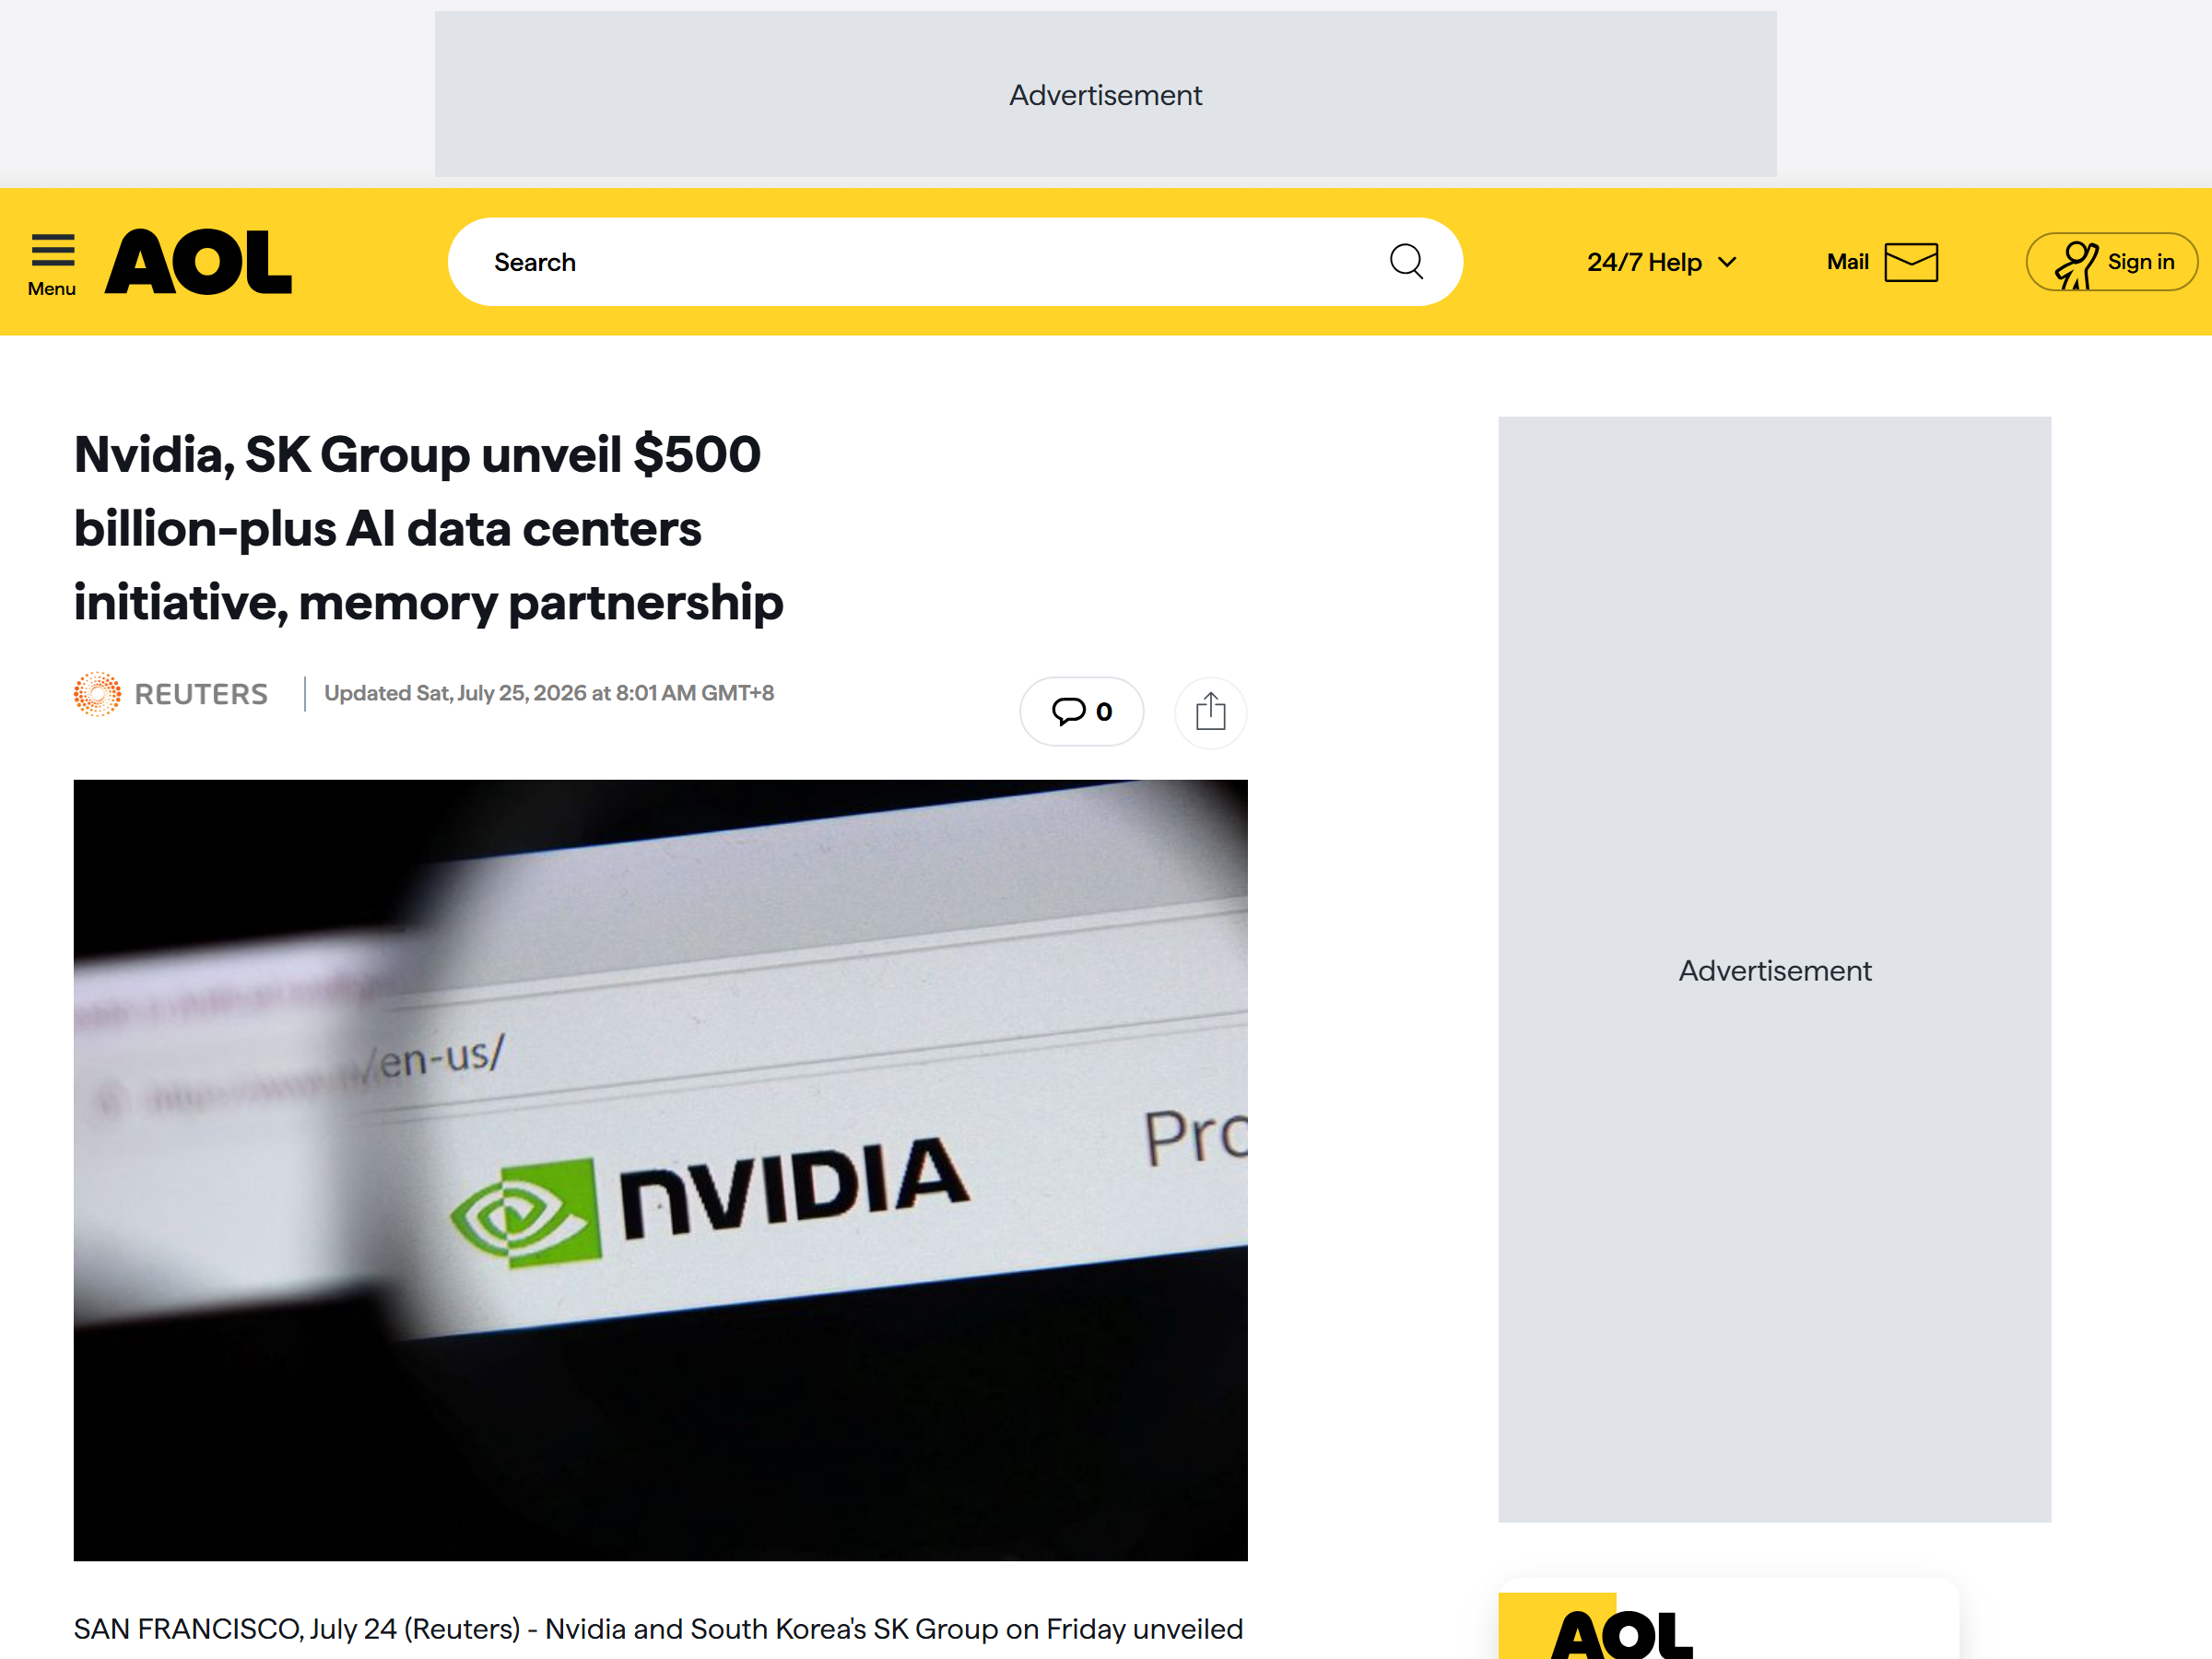Click the 'SAN FRANCISCO, July 24 (Reuters)' paragraph
Viewport: 2212px width, 1659px height.
coord(658,1629)
